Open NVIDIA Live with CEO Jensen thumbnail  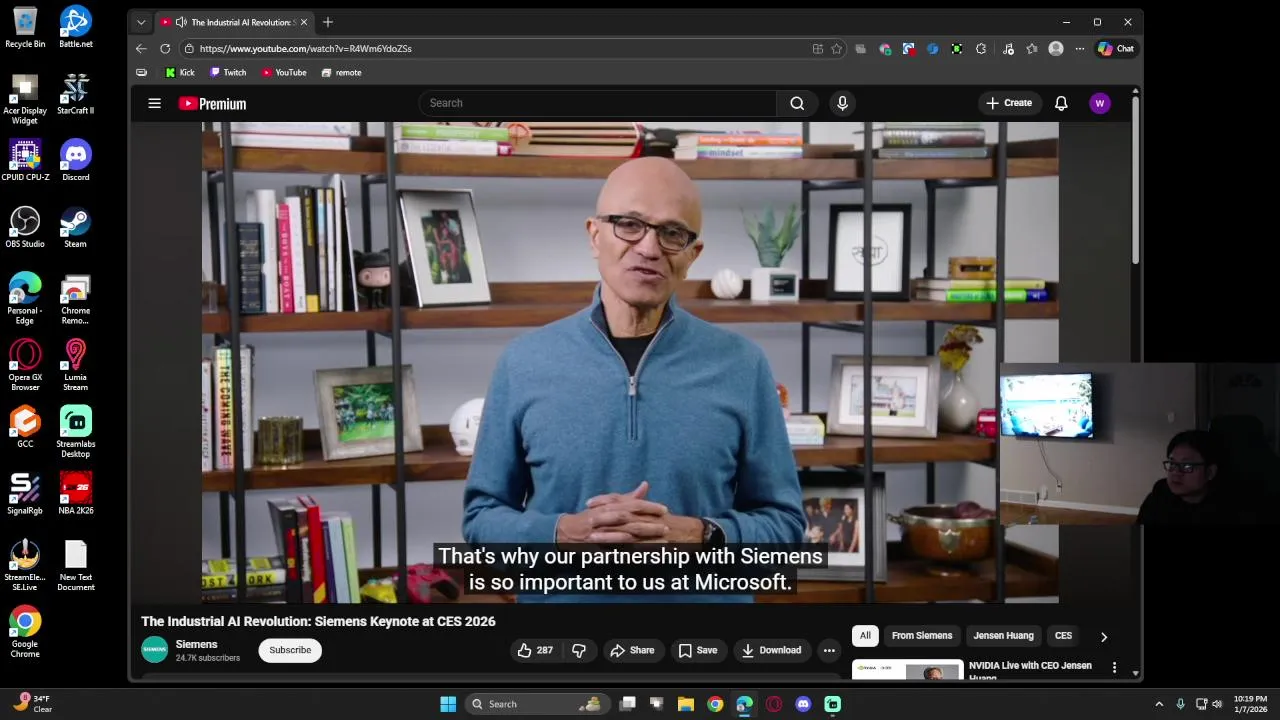(907, 670)
